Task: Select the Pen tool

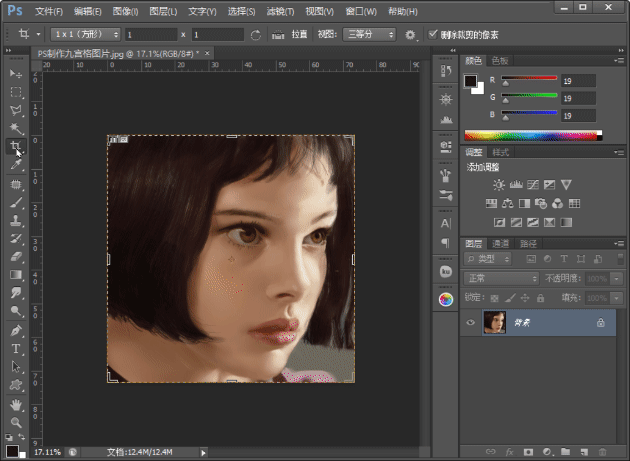Action: click(x=16, y=330)
